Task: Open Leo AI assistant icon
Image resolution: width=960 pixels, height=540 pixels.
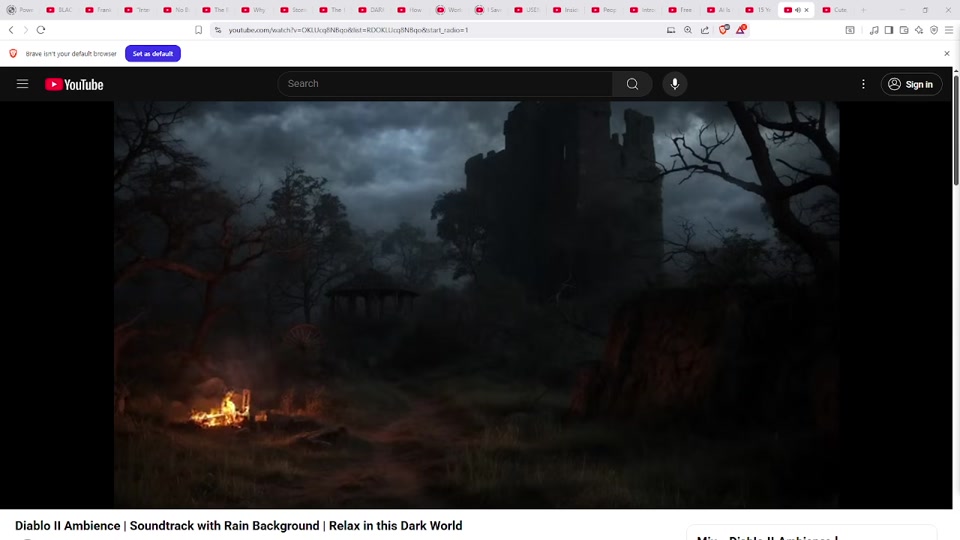Action: [x=919, y=30]
